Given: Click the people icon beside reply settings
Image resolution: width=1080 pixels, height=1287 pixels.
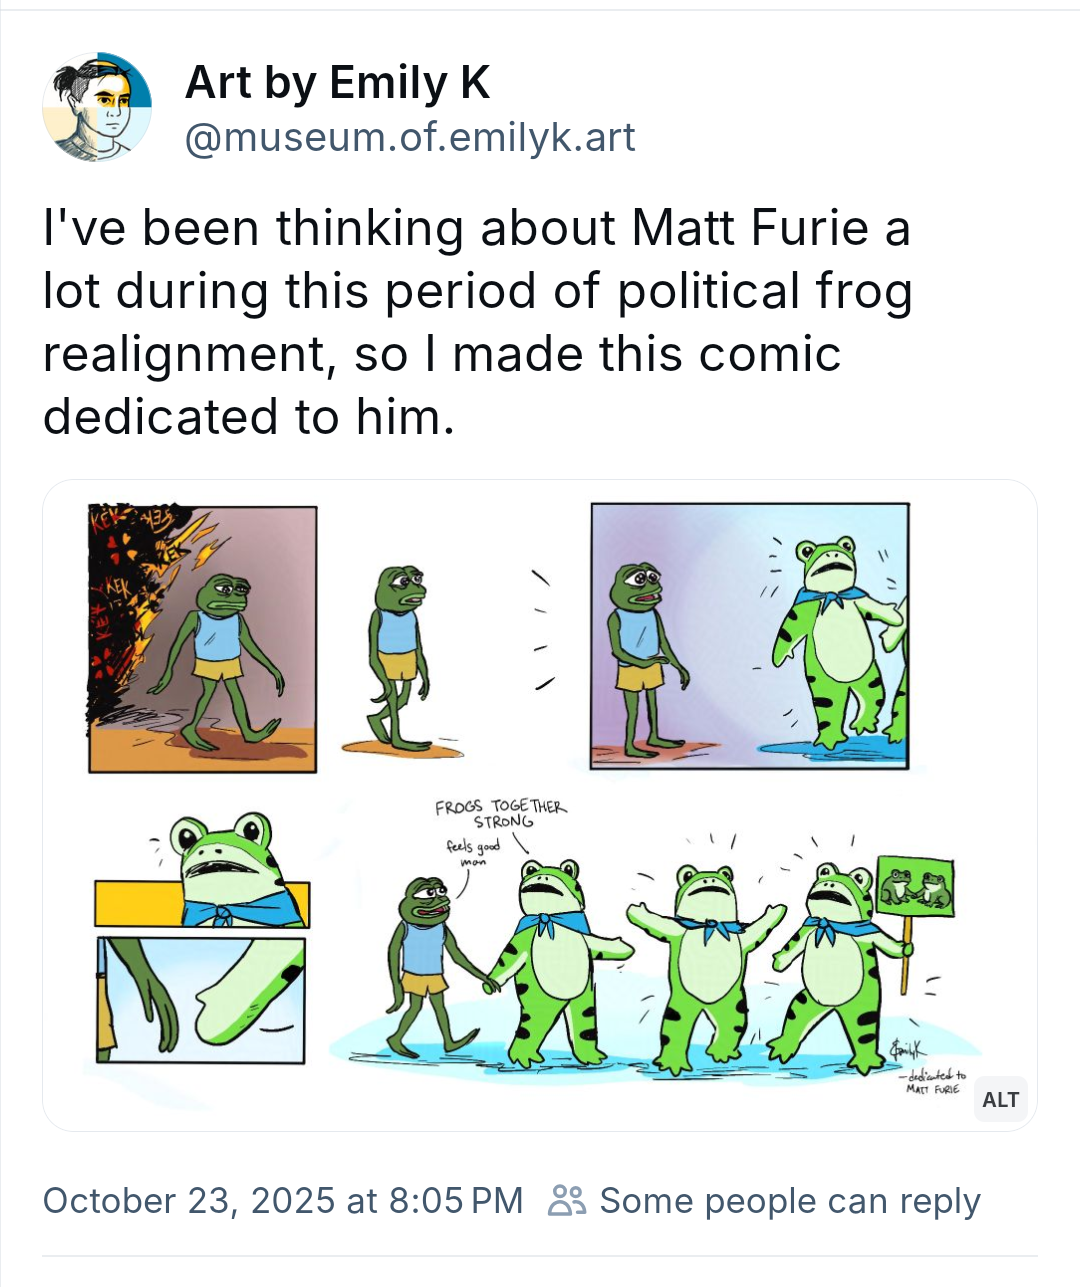Looking at the screenshot, I should pos(567,1200).
